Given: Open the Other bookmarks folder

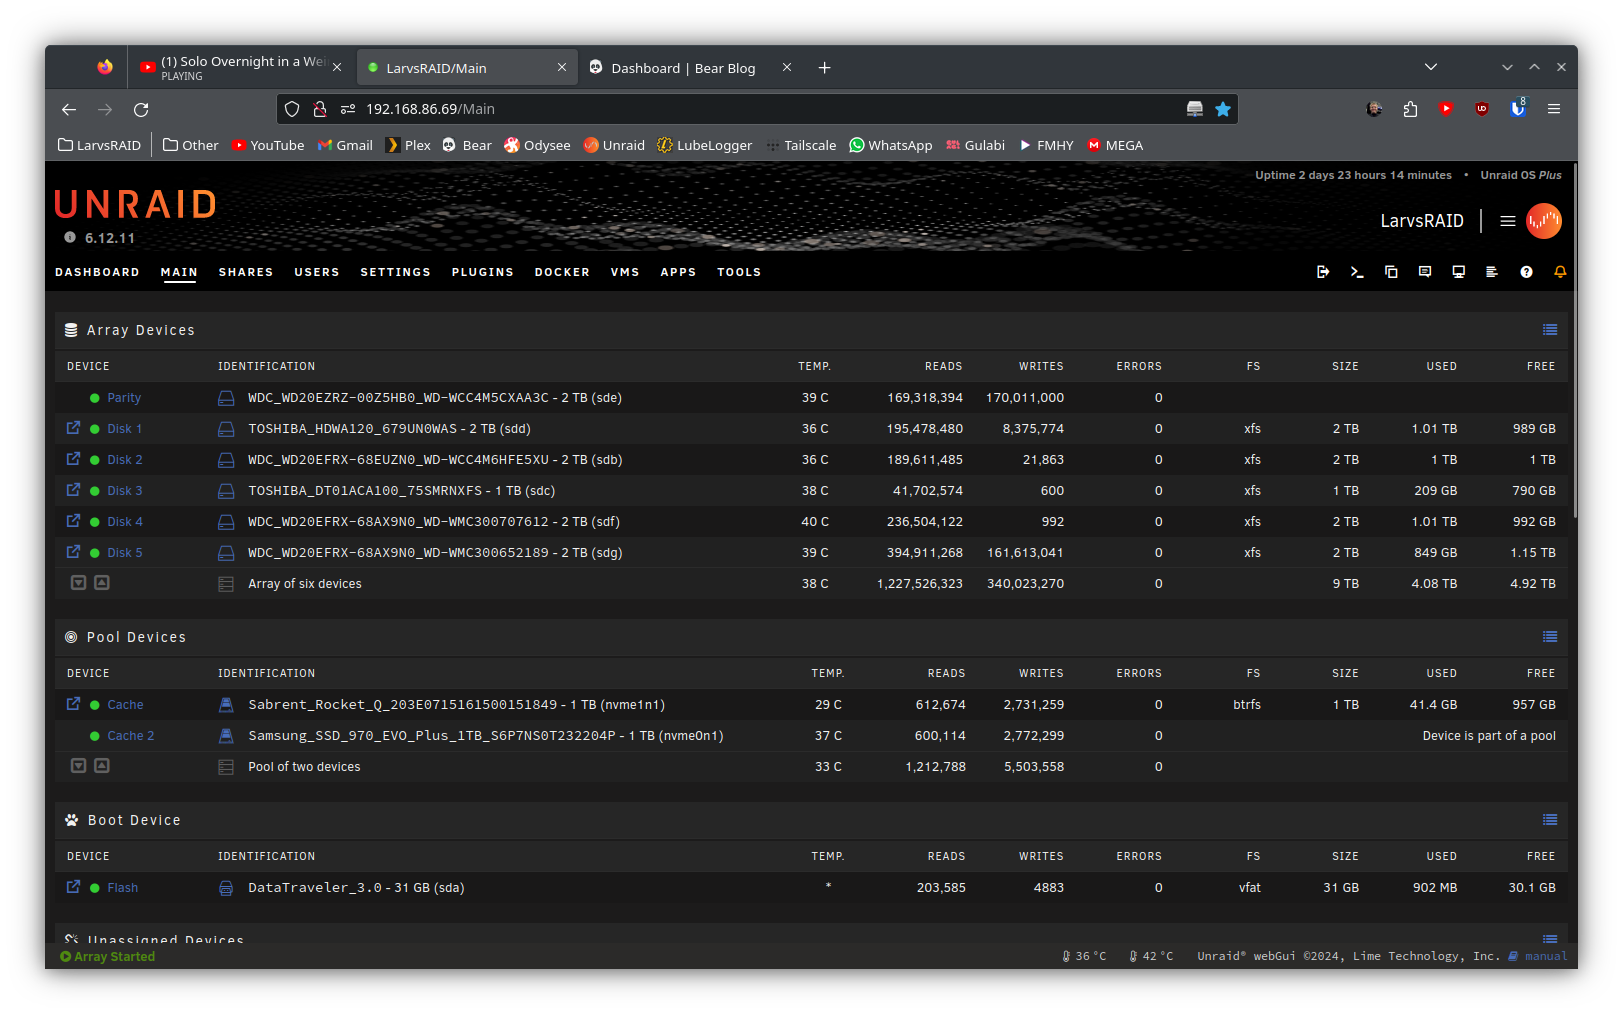Looking at the screenshot, I should 191,145.
